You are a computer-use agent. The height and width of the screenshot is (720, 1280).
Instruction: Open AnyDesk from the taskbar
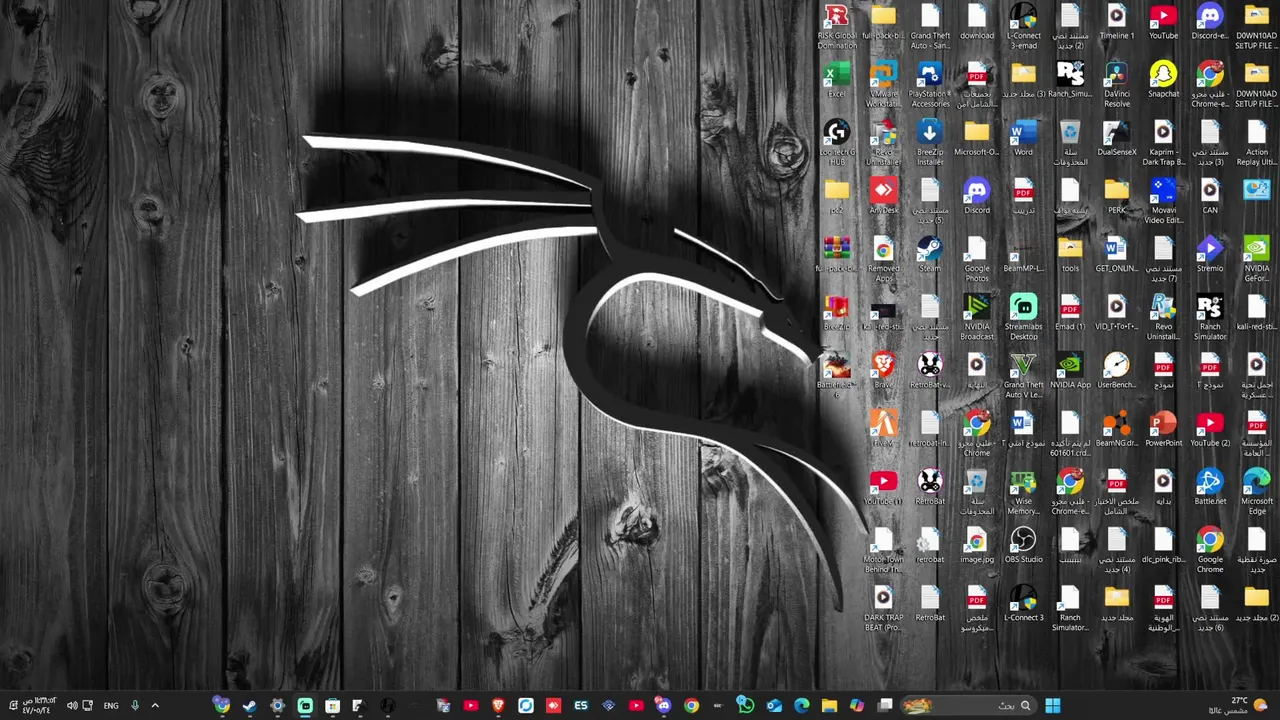pyautogui.click(x=553, y=706)
